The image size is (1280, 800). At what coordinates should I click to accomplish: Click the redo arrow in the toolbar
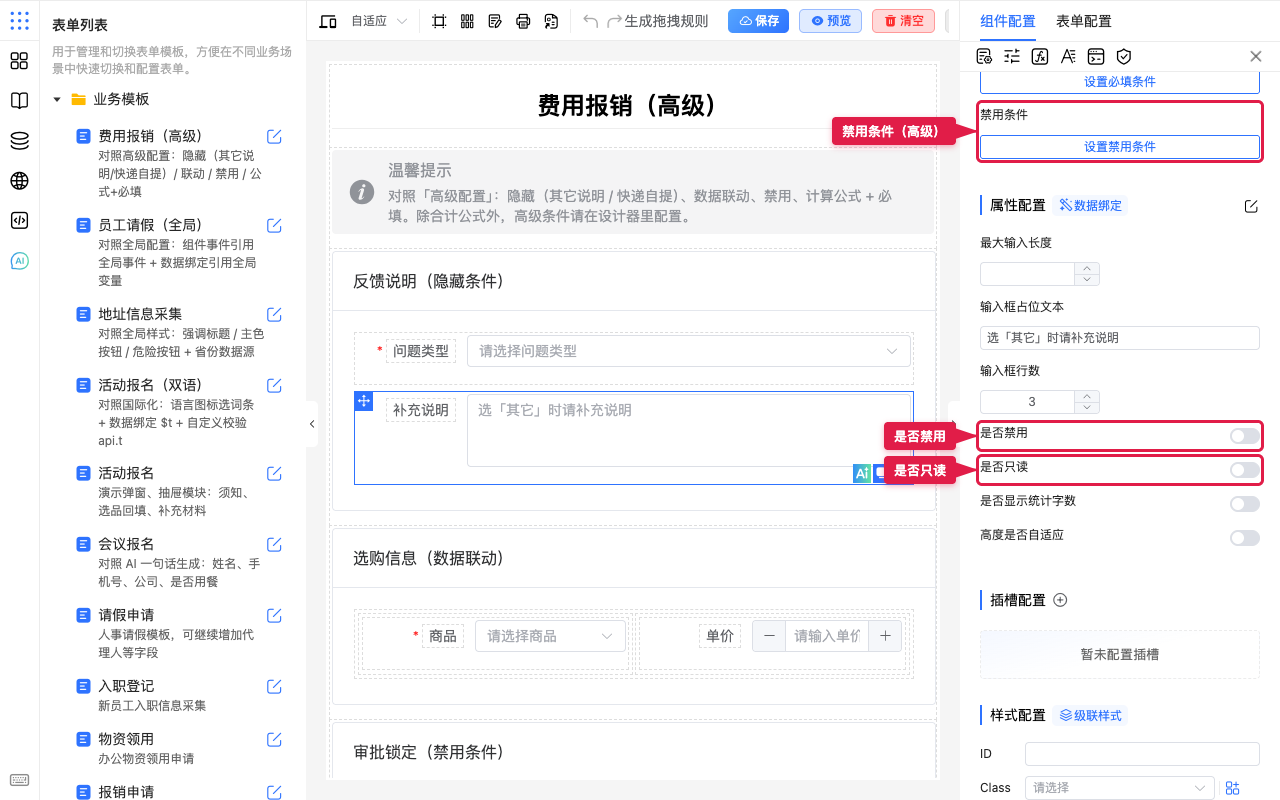coord(614,21)
